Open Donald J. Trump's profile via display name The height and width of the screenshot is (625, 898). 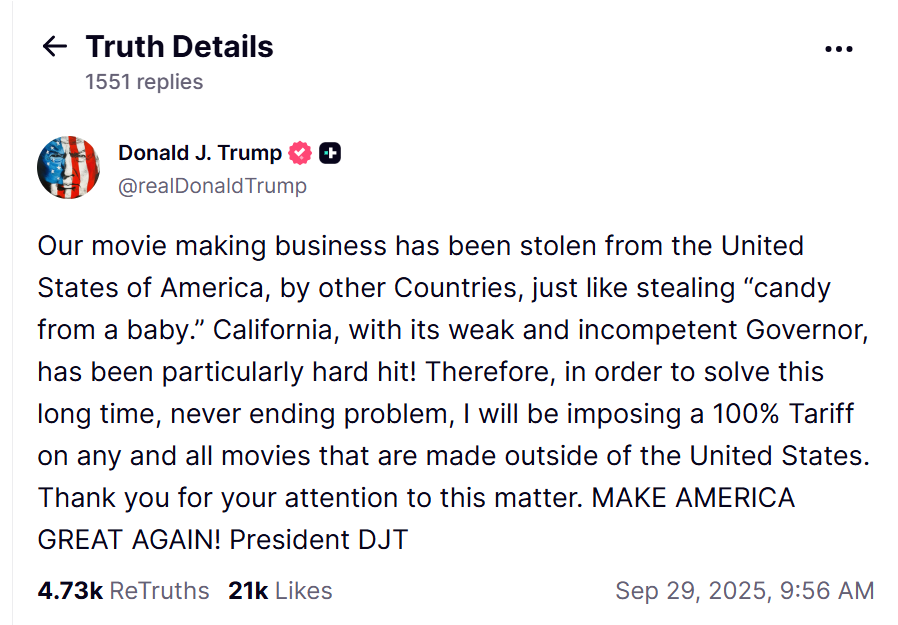click(x=200, y=153)
